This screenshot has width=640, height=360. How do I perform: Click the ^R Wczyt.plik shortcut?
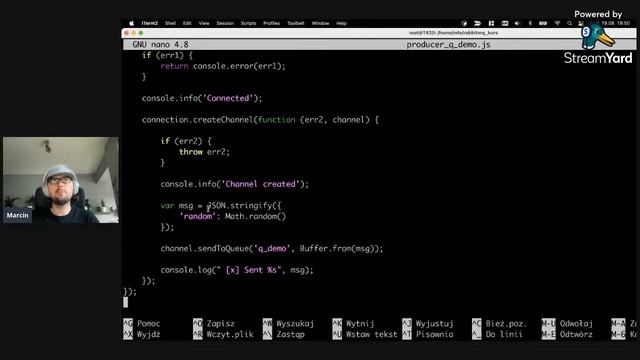tap(223, 334)
